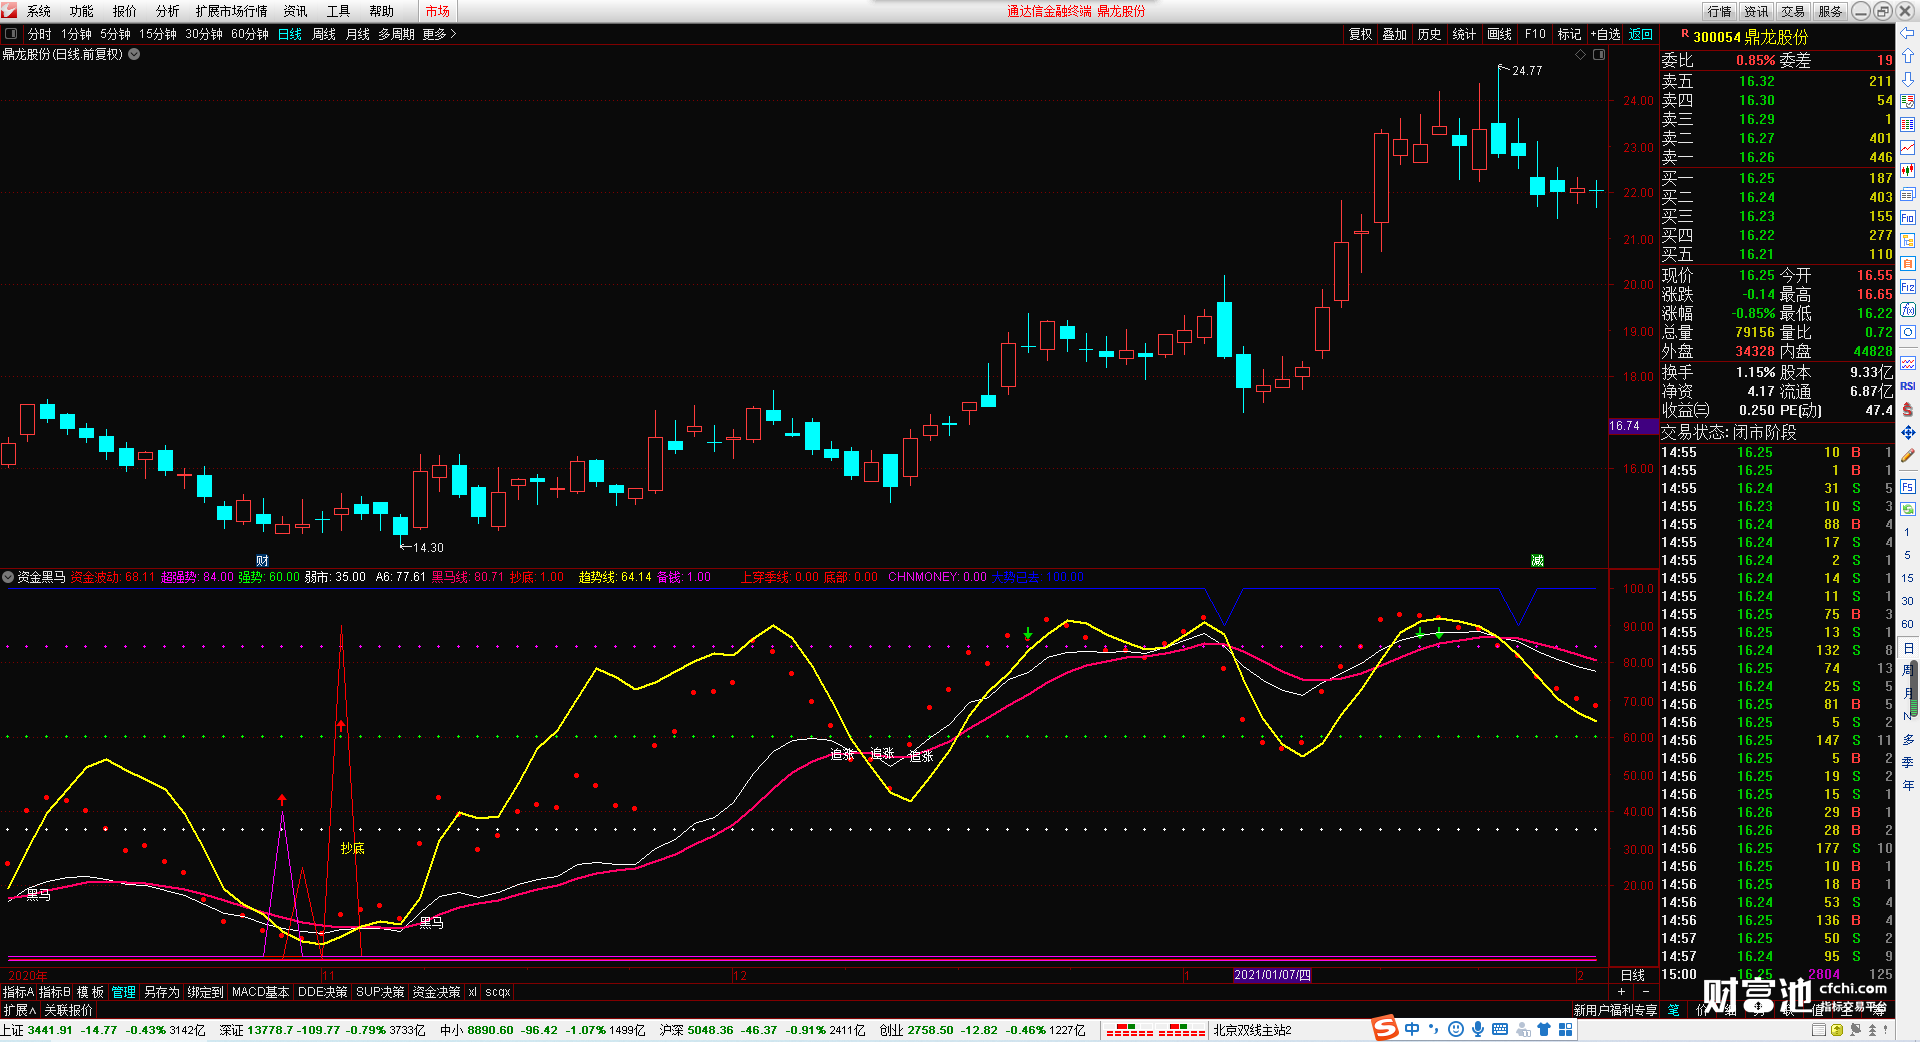Click the chart panel restore icon near 24.77

coord(1599,55)
